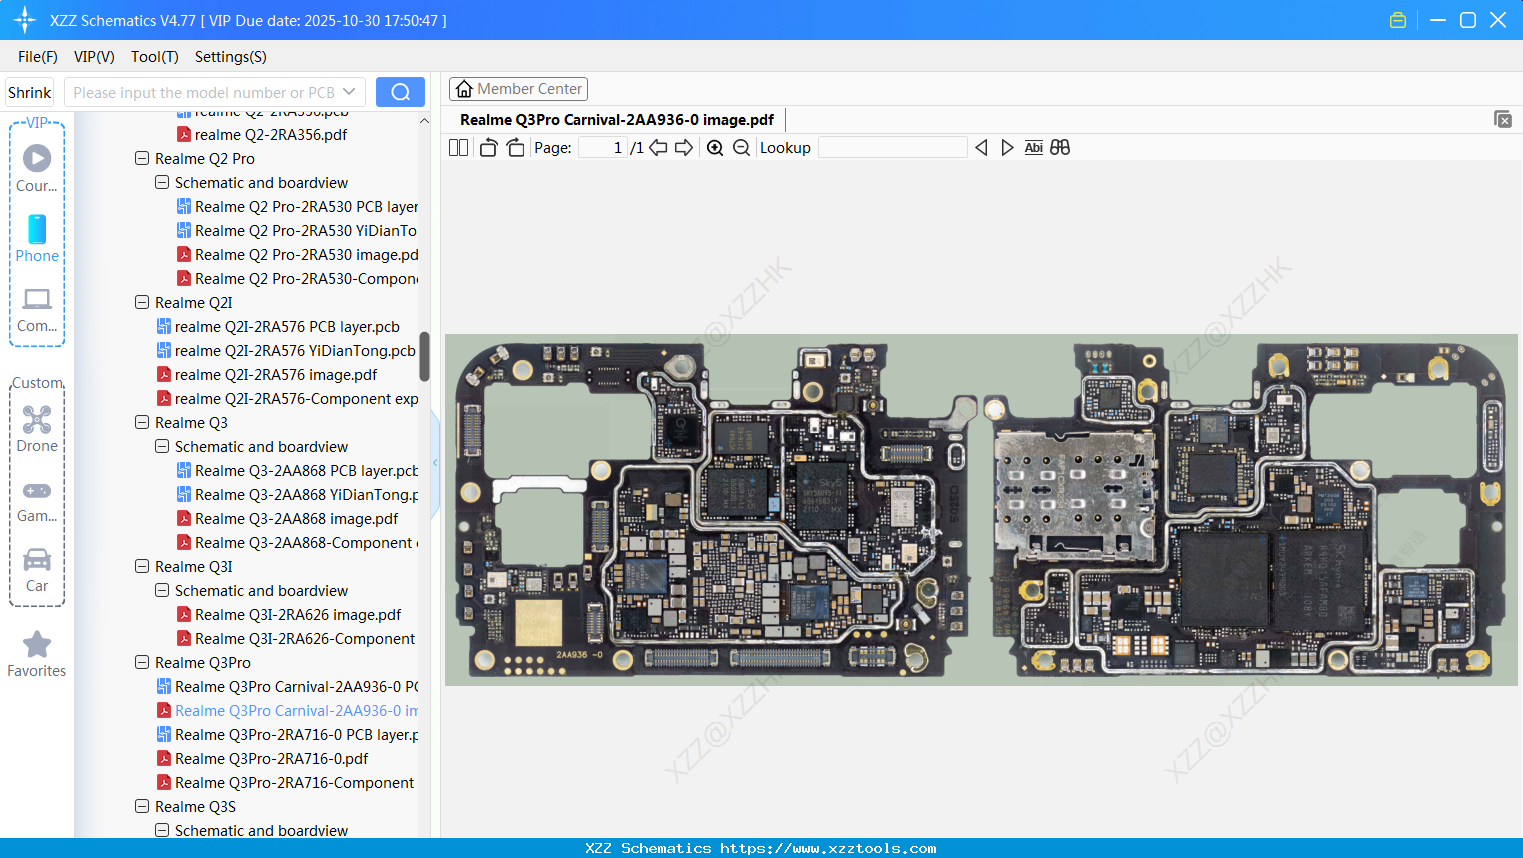Select the Realme Q3Pro Carnival-2AA936-0 image.pdf tab
Viewport: 1523px width, 858px height.
coord(617,120)
